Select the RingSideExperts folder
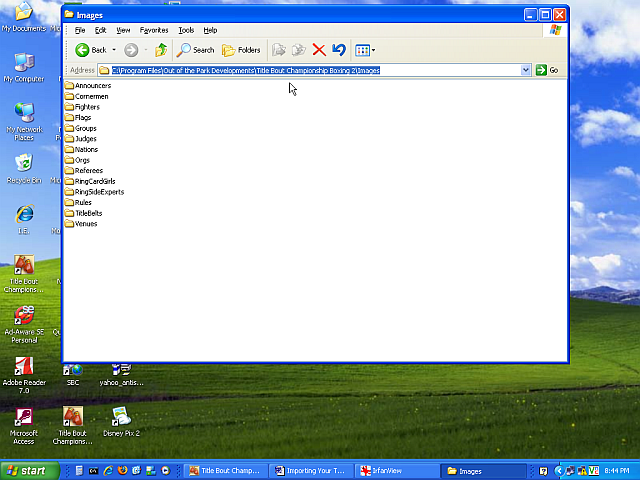The height and width of the screenshot is (480, 640). tap(95, 192)
